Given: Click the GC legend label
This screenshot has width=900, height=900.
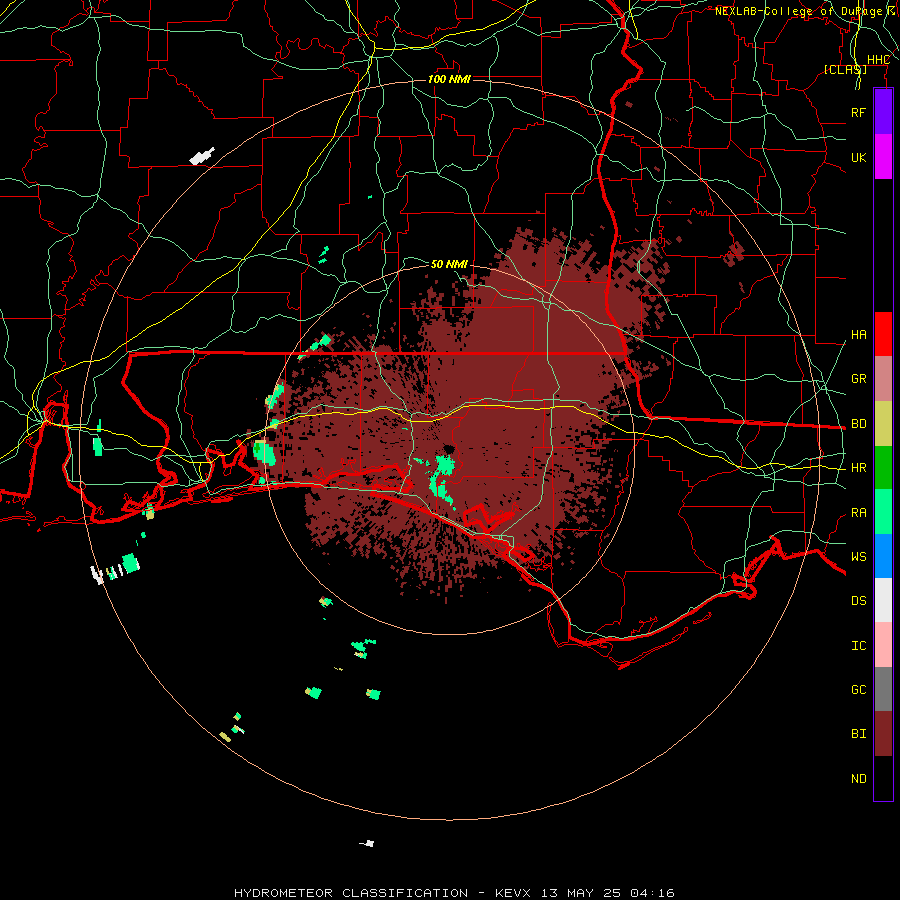Looking at the screenshot, I should tap(858, 689).
